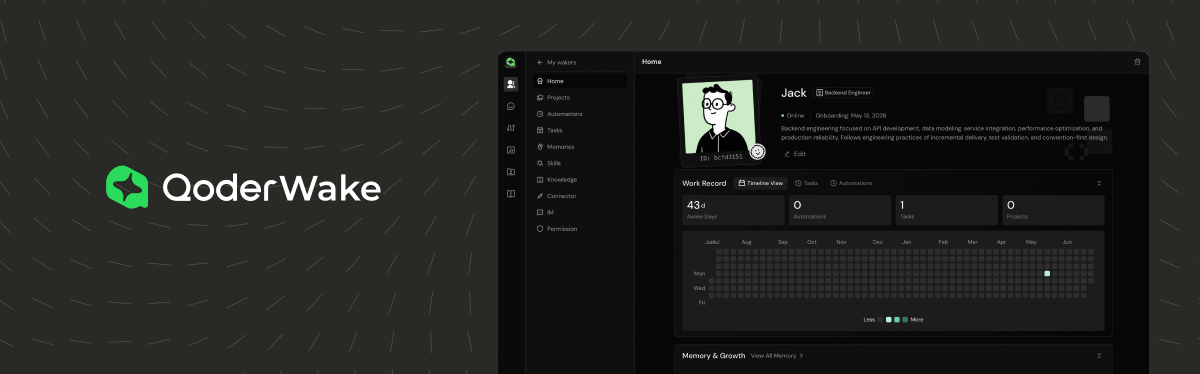This screenshot has width=1200, height=374.
Task: Open Projects in the sidebar
Action: [x=580, y=98]
